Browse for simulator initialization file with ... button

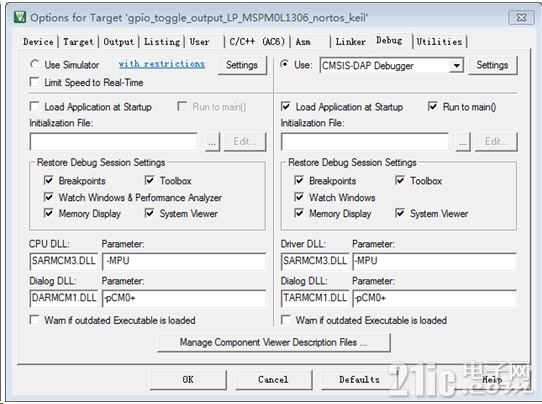pyautogui.click(x=212, y=142)
